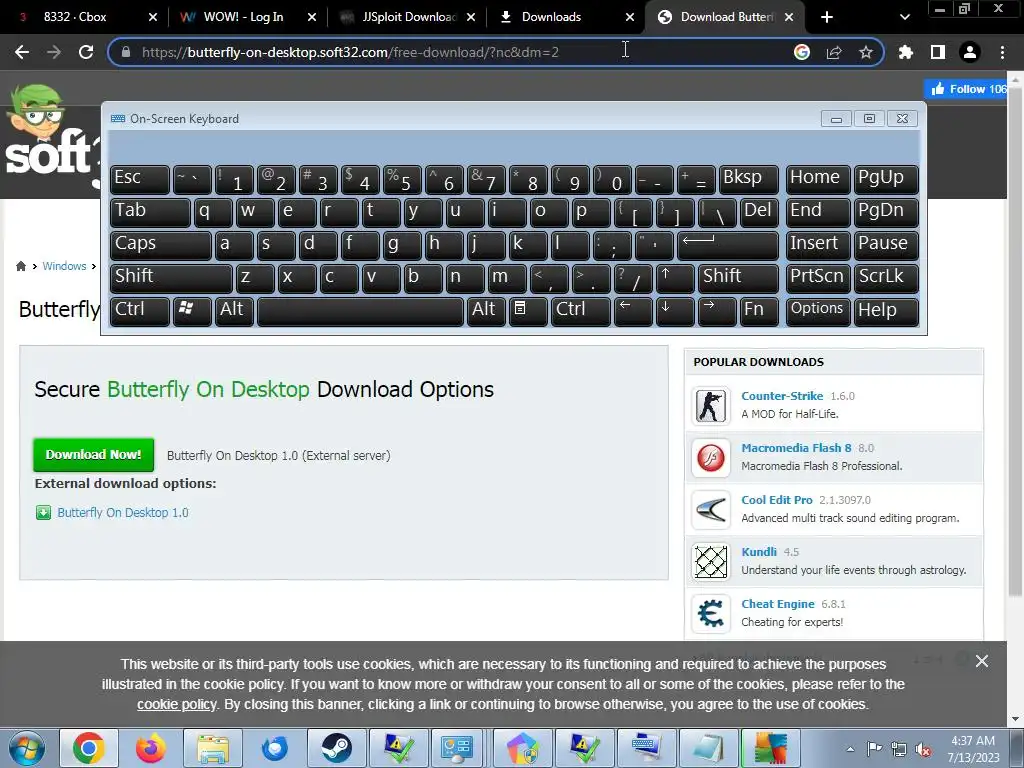
Task: Dismiss the cookie banner with X
Action: [982, 661]
